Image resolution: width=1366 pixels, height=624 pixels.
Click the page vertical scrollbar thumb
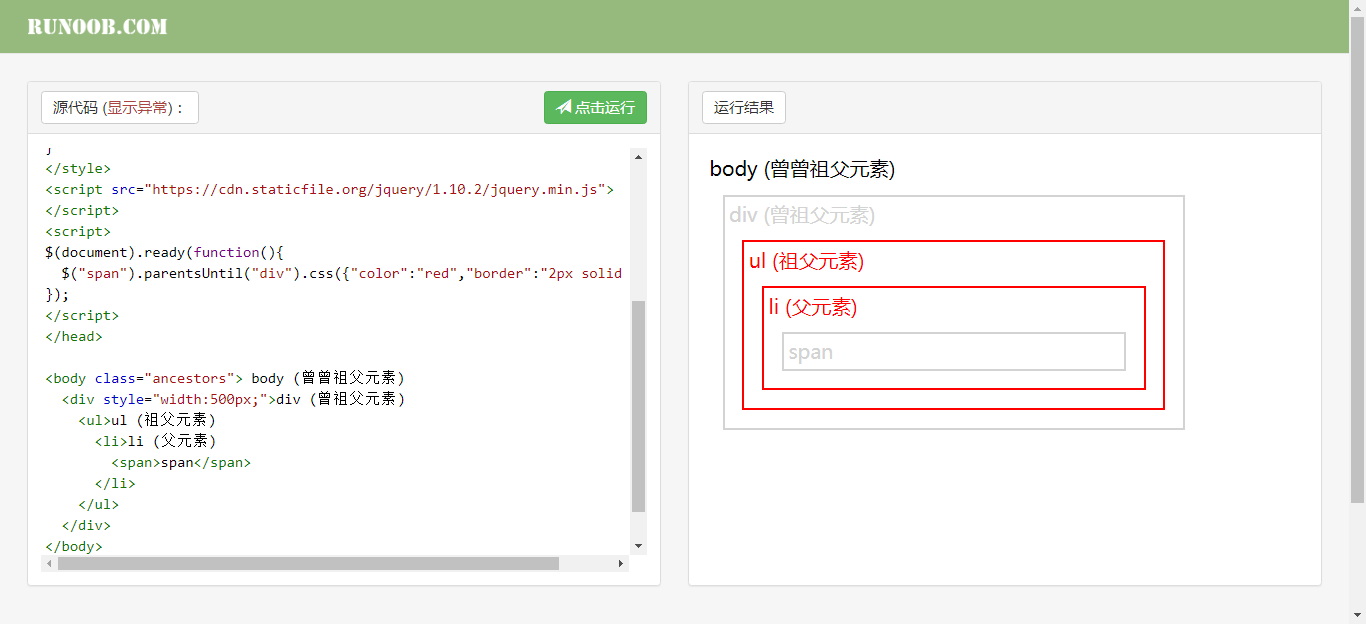[1358, 260]
